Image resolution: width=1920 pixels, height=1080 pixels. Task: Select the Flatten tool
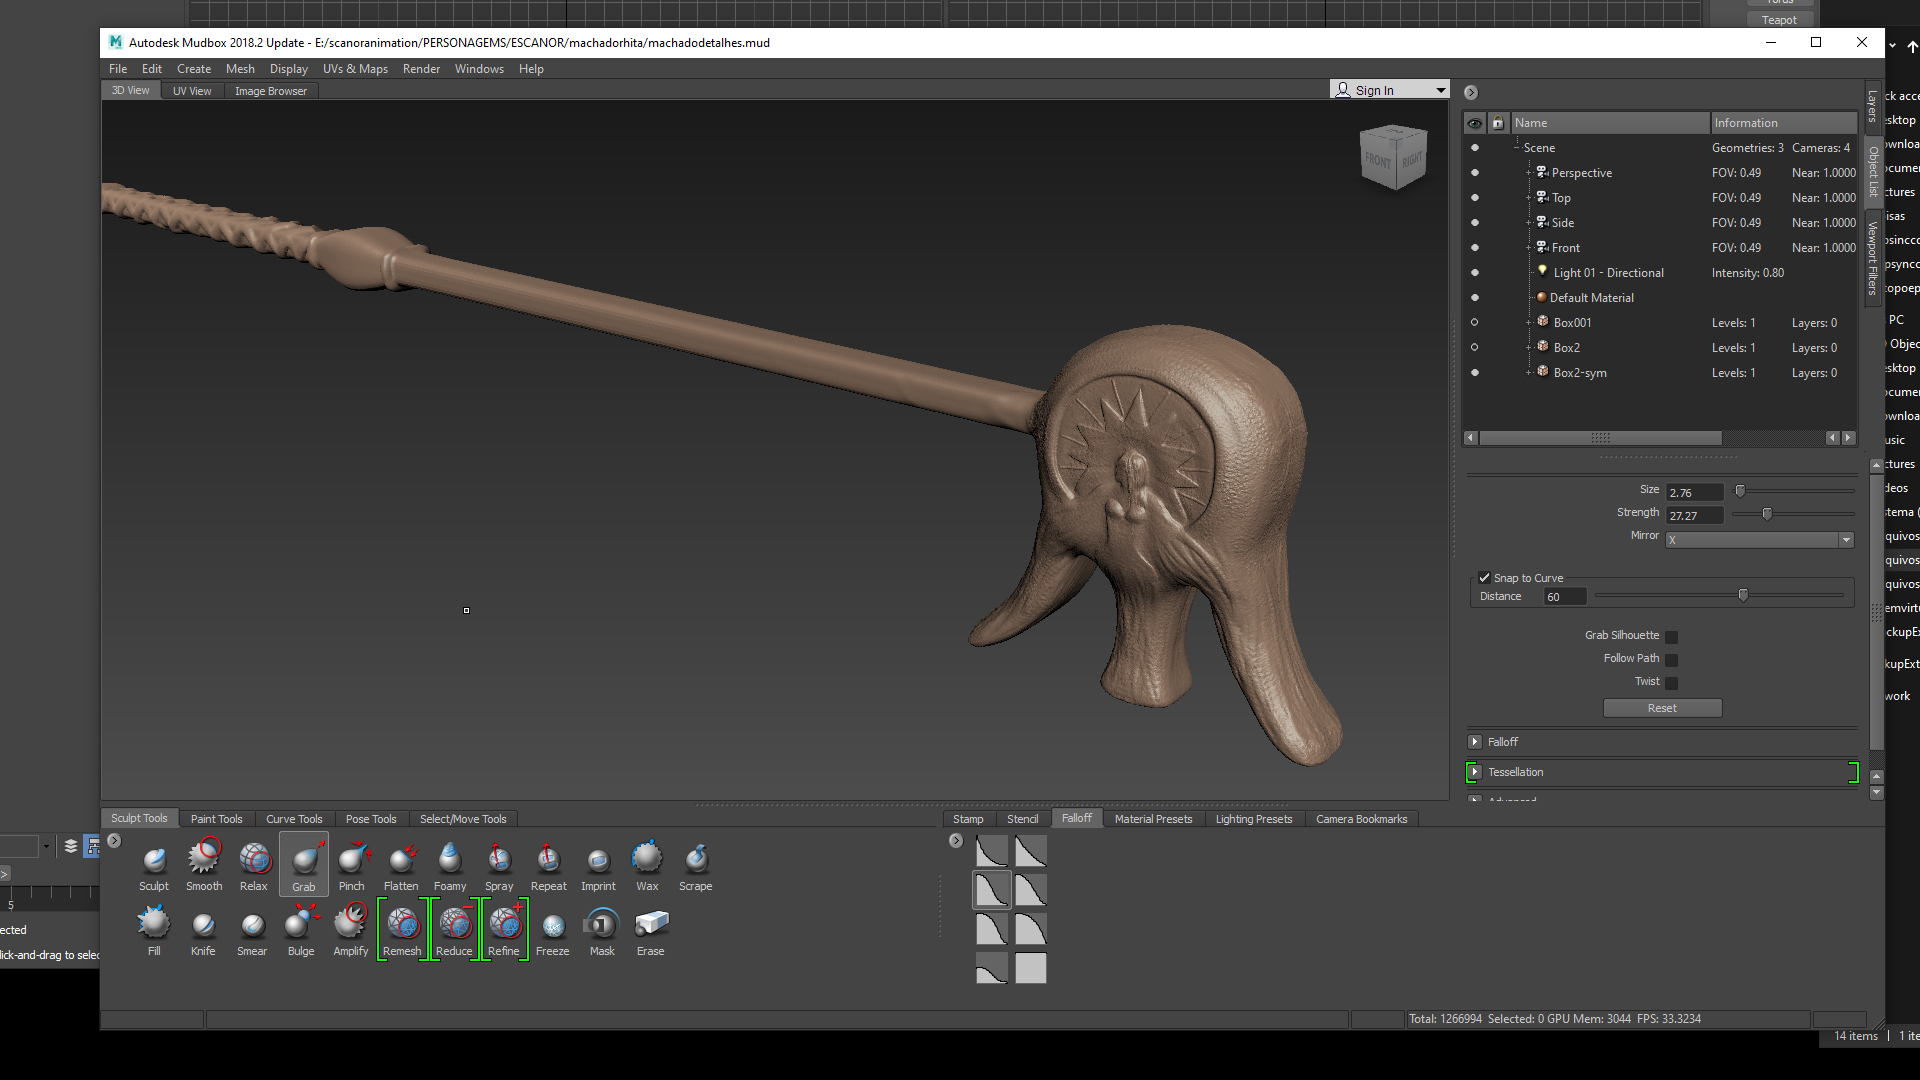(x=401, y=867)
